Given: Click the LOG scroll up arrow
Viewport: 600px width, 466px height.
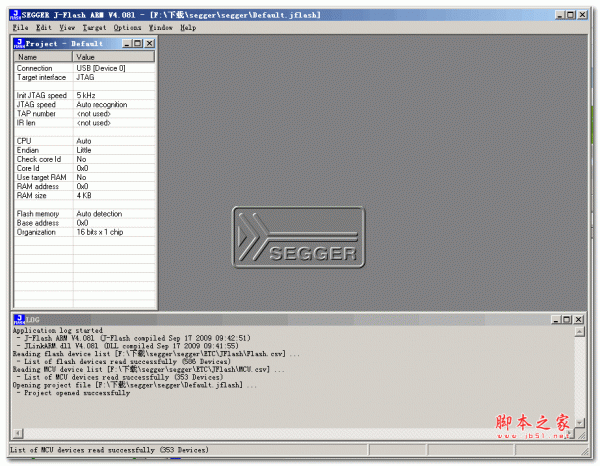Looking at the screenshot, I should click(580, 331).
